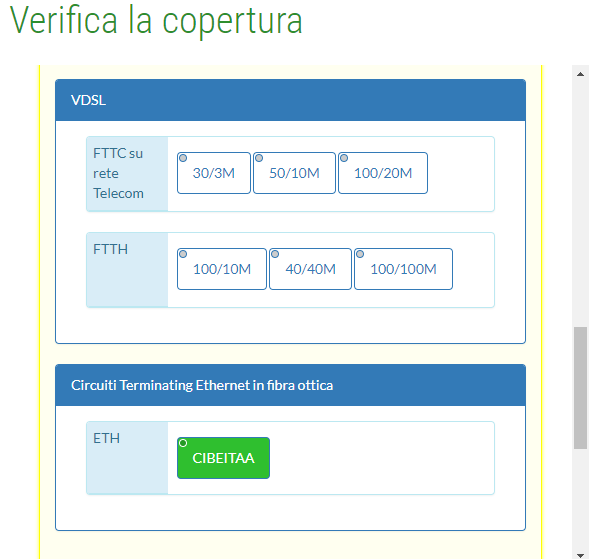Click the Circuiti Terminating Ethernet header
The height and width of the screenshot is (559, 606).
290,385
